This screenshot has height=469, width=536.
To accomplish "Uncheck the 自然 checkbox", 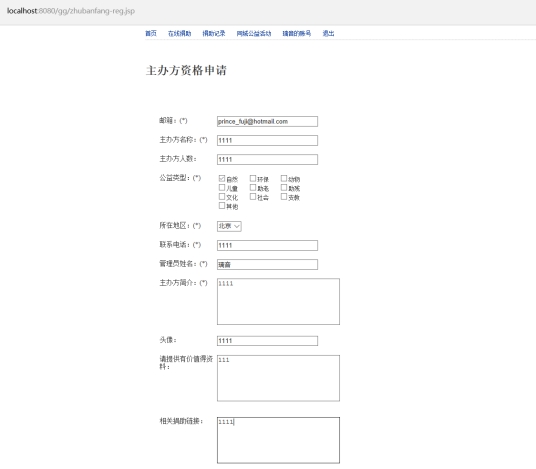I will click(222, 178).
